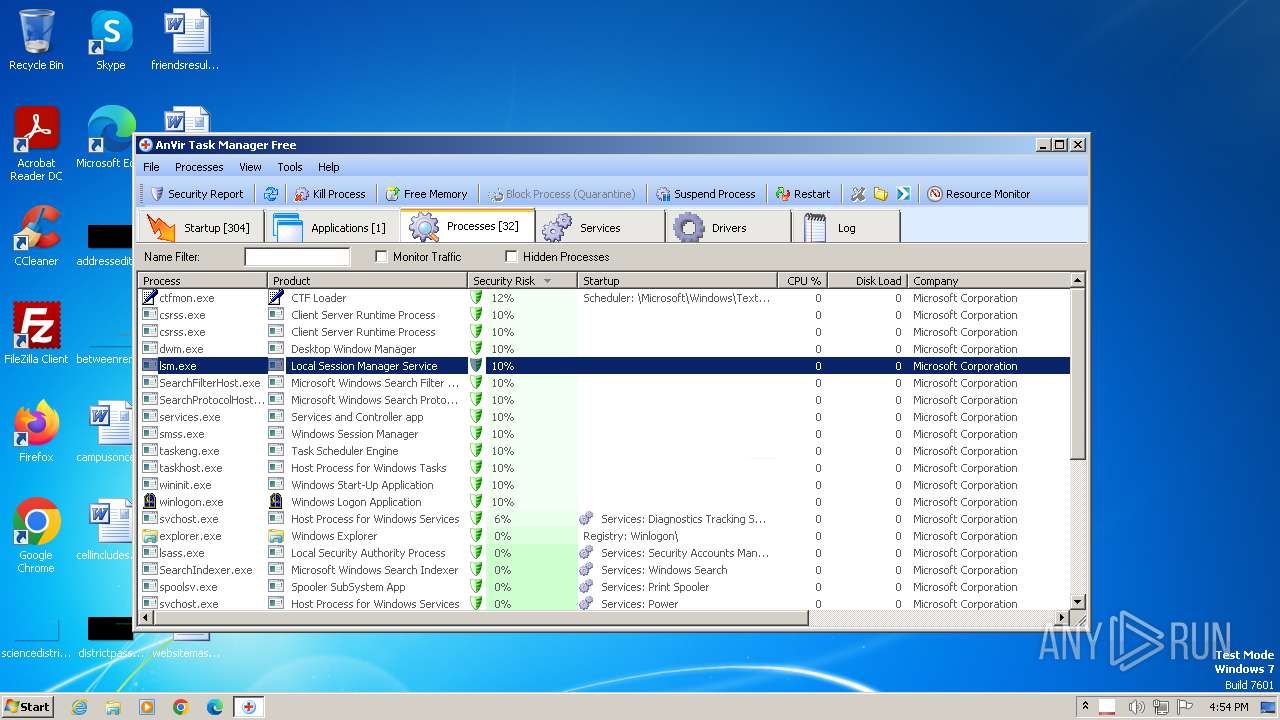1280x720 pixels.
Task: Open the Log tab
Action: point(845,227)
